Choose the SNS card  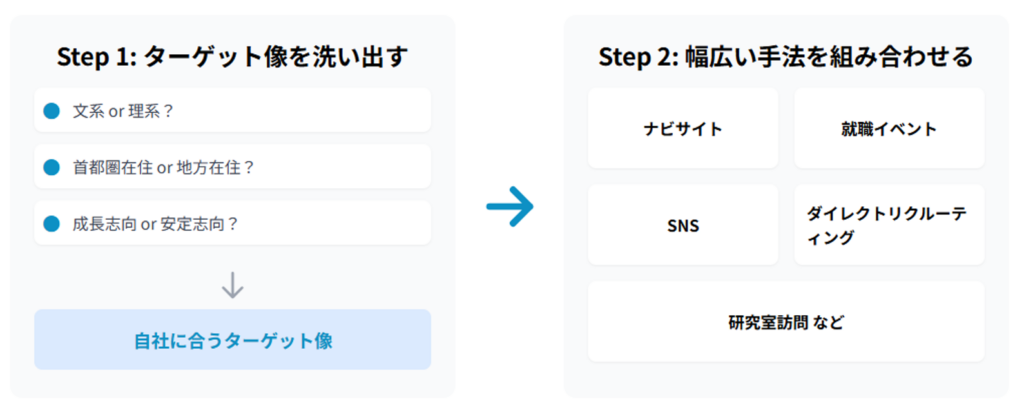tap(683, 225)
